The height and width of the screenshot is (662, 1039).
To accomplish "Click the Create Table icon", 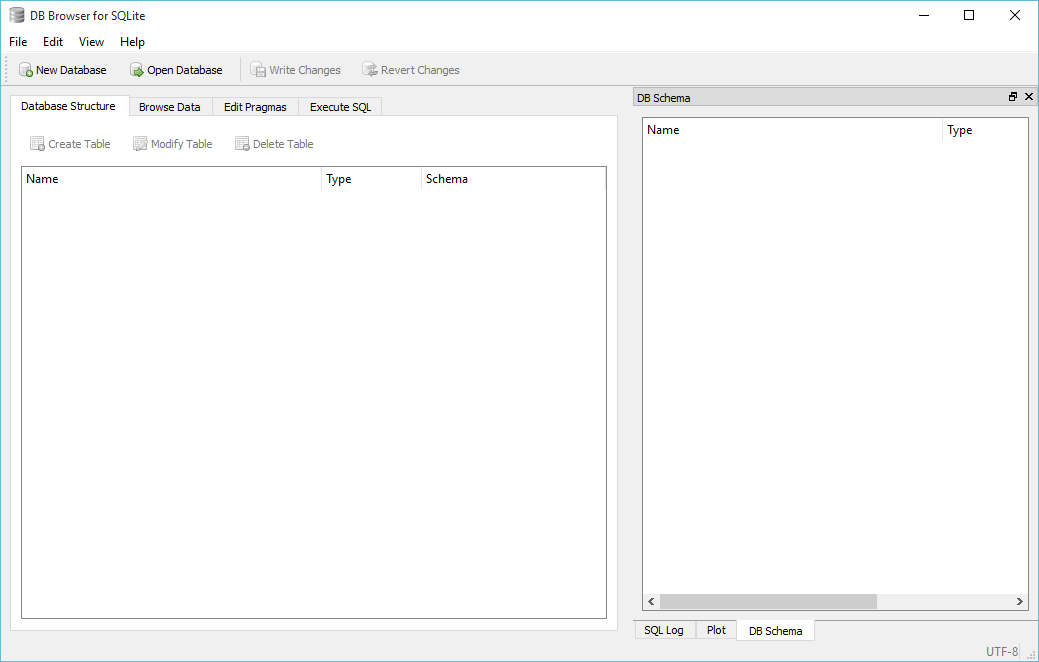I will [x=37, y=144].
